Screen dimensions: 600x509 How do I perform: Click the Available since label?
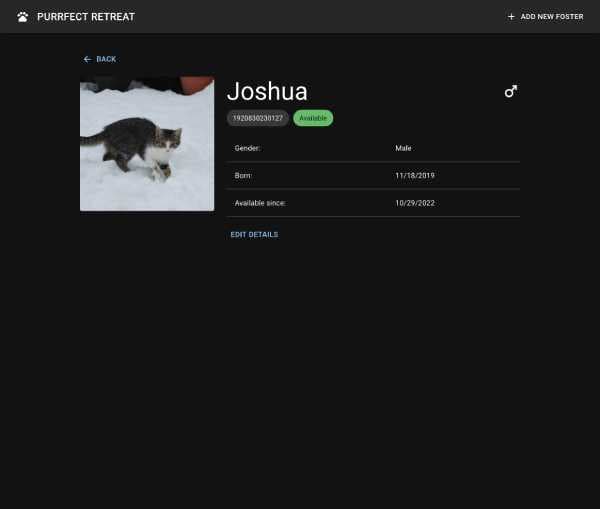pyautogui.click(x=260, y=203)
